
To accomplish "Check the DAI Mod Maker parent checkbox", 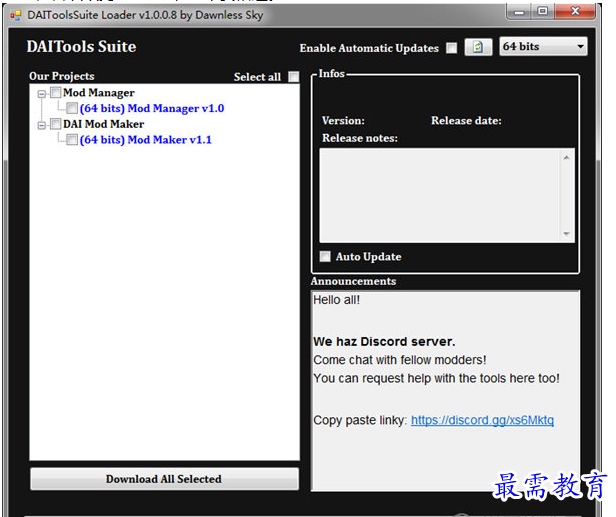I will tap(55, 124).
